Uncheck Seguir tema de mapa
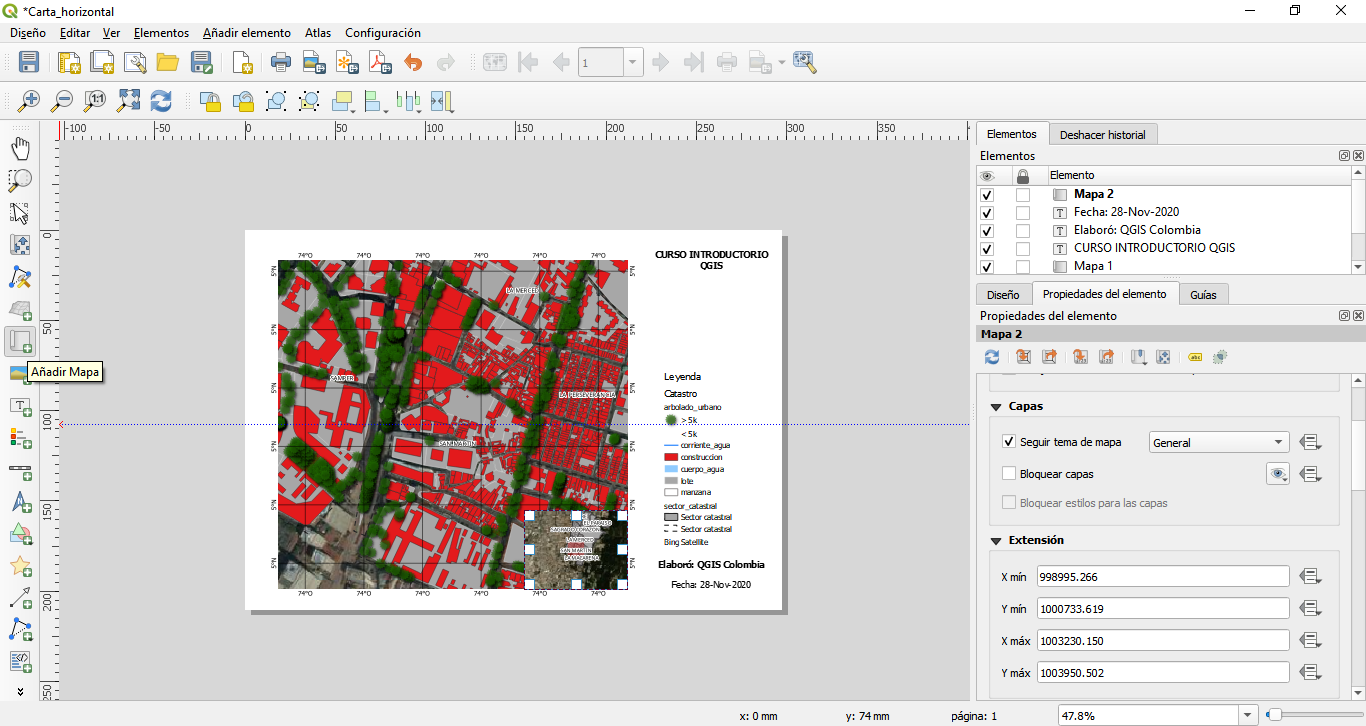The height and width of the screenshot is (726, 1366). click(1009, 442)
